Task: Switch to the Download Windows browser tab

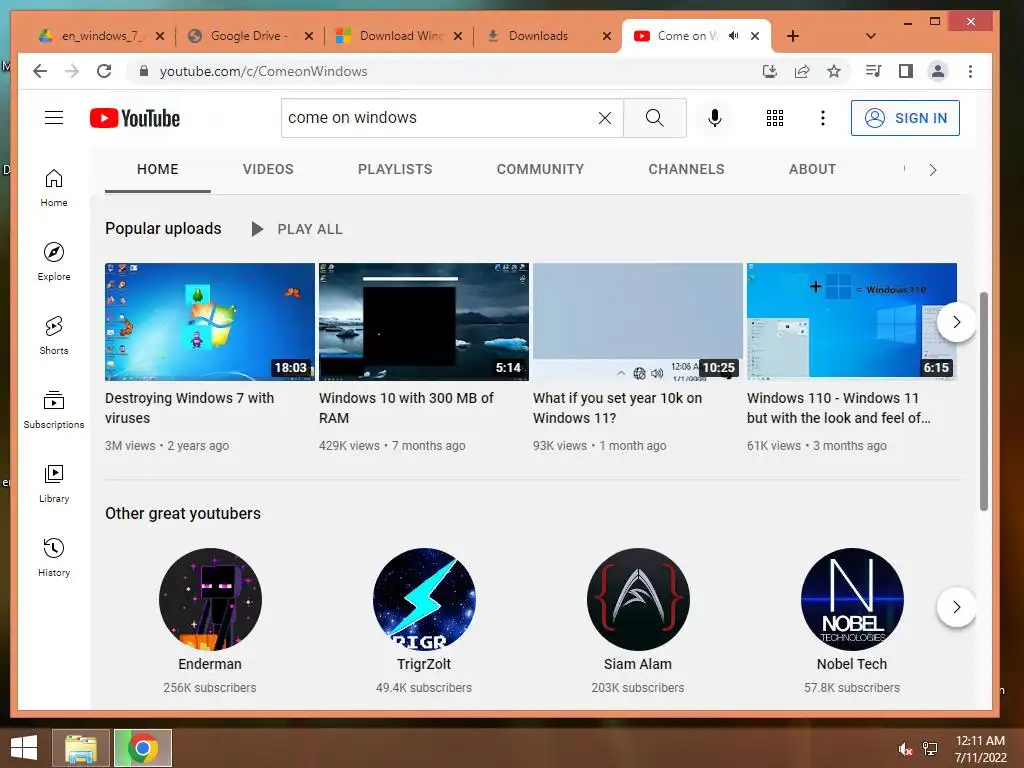Action: [398, 36]
